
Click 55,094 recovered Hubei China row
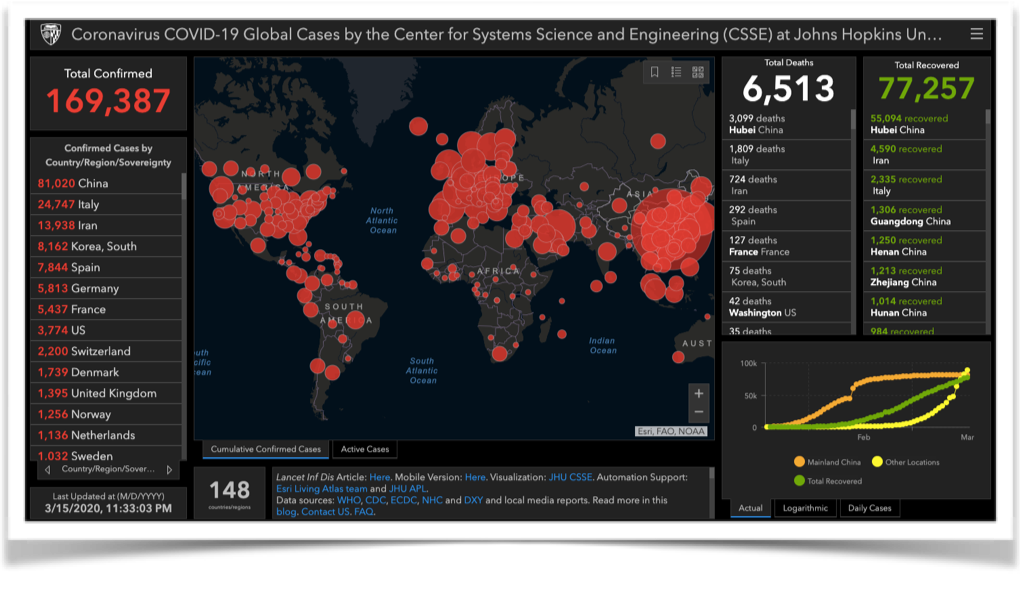[x=924, y=124]
